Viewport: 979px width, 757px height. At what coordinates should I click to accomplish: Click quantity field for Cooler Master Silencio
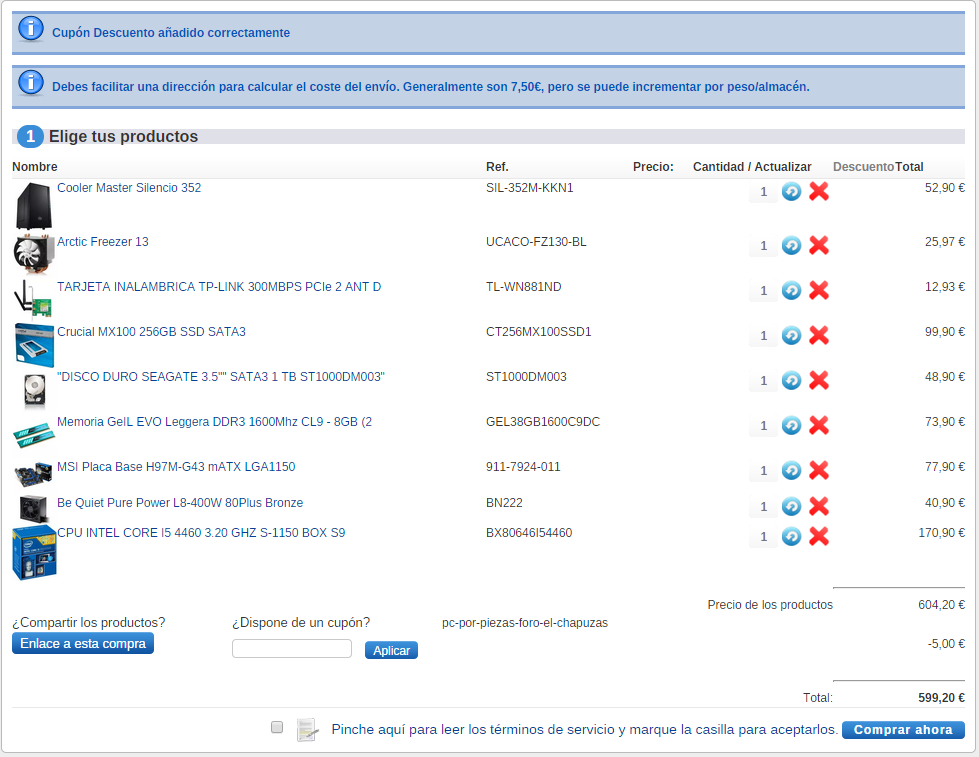(x=764, y=192)
